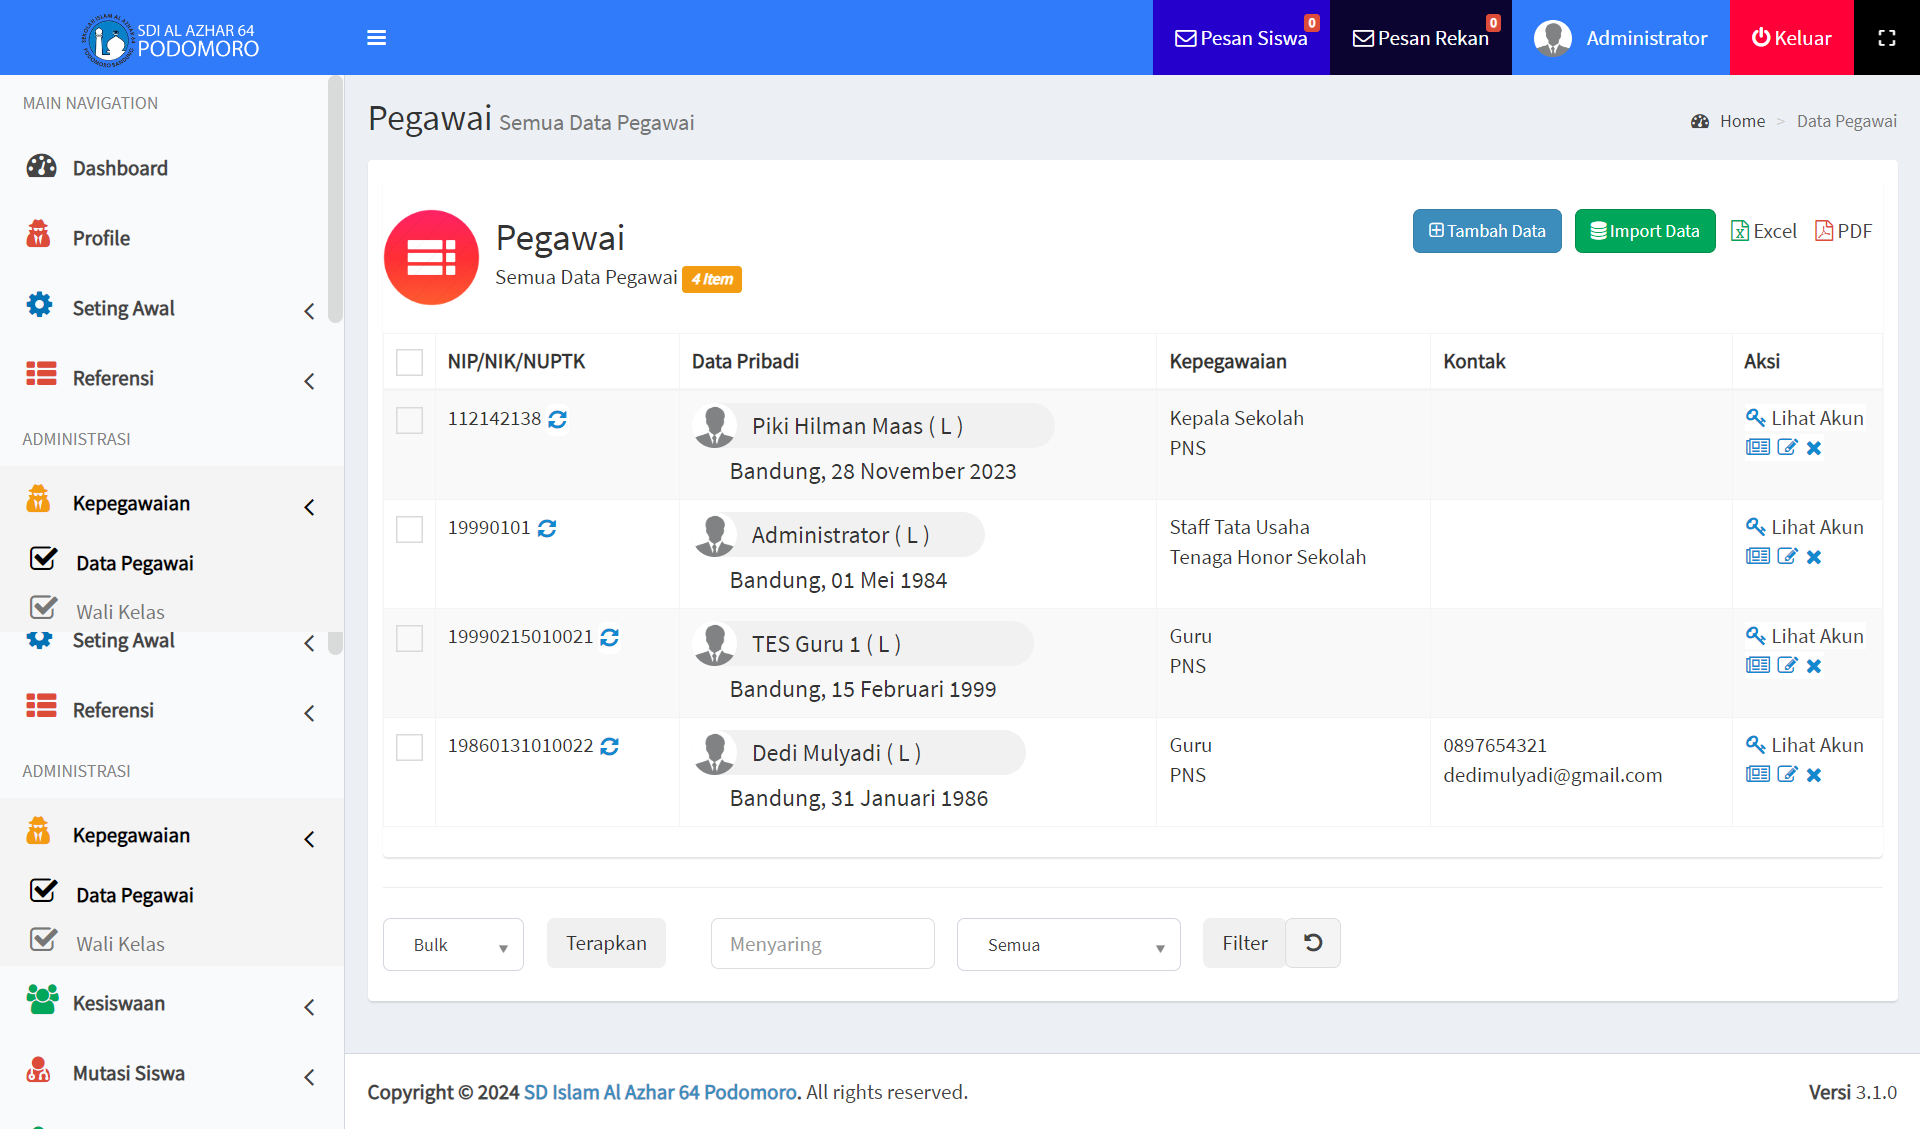
Task: Click delete X icon in Dedi Mulyadi row
Action: (1814, 775)
